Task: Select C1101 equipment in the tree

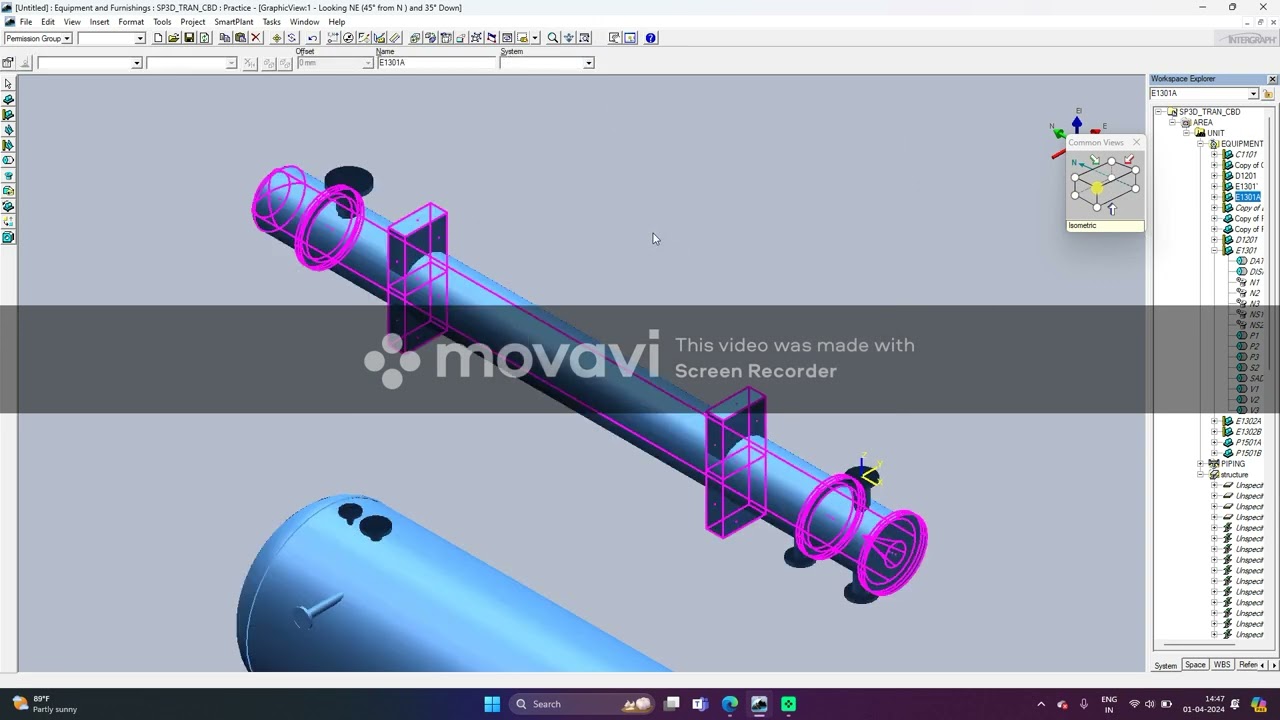Action: coord(1246,155)
